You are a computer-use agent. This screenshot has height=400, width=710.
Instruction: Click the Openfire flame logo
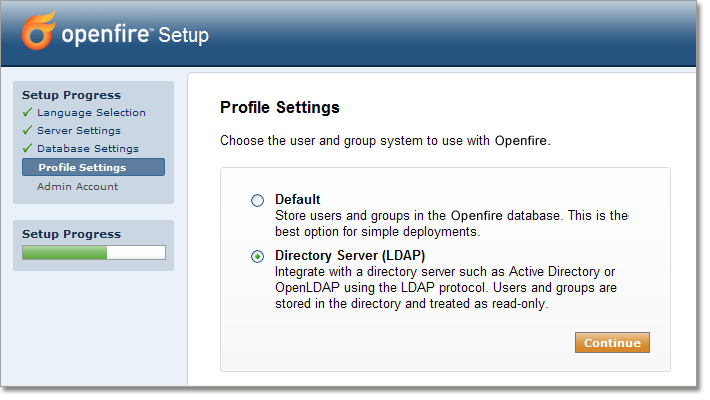tap(39, 32)
